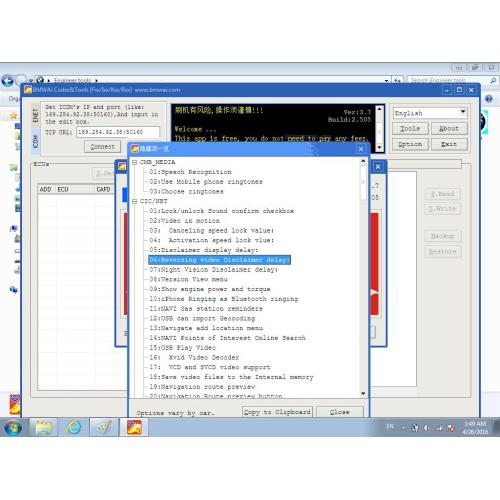Click the options list scrollbar down arrow
This screenshot has width=500, height=500.
[363, 394]
